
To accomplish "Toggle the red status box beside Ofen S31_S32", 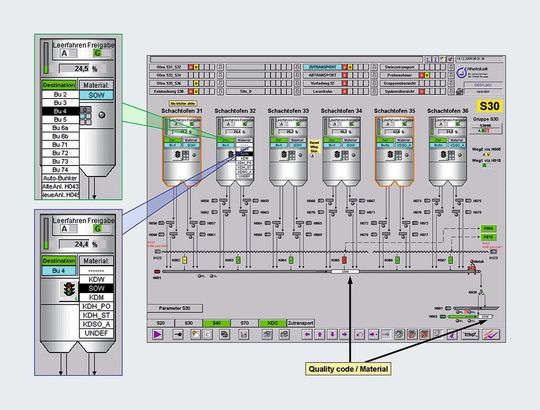I will pos(190,67).
